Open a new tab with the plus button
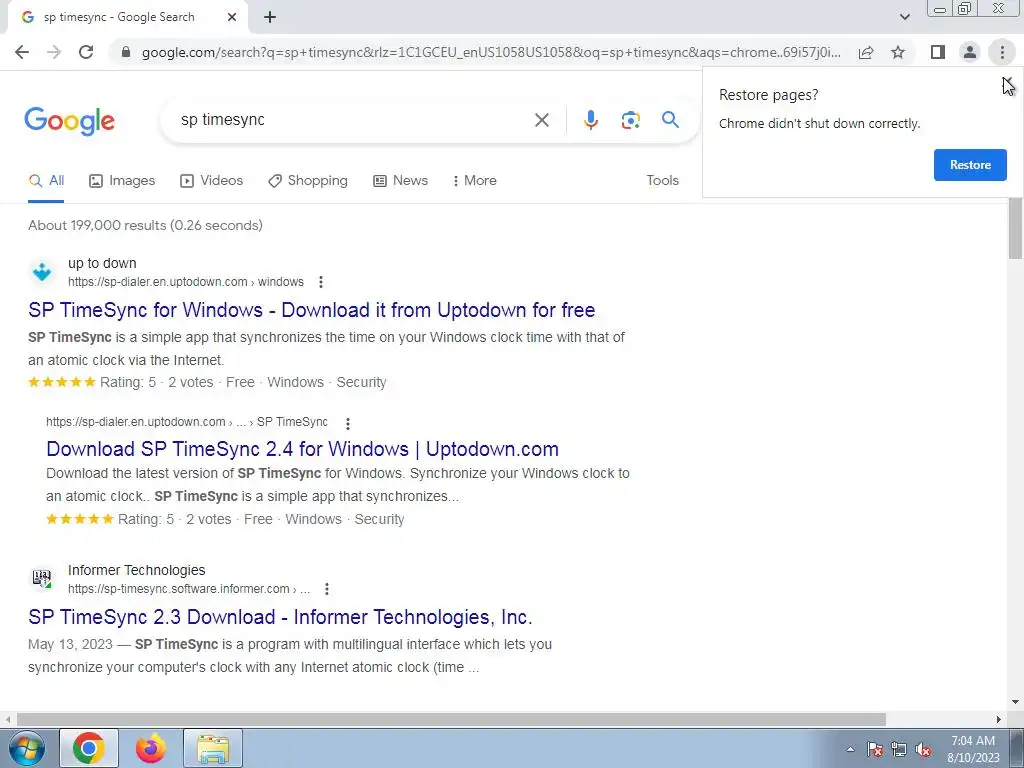 tap(270, 18)
